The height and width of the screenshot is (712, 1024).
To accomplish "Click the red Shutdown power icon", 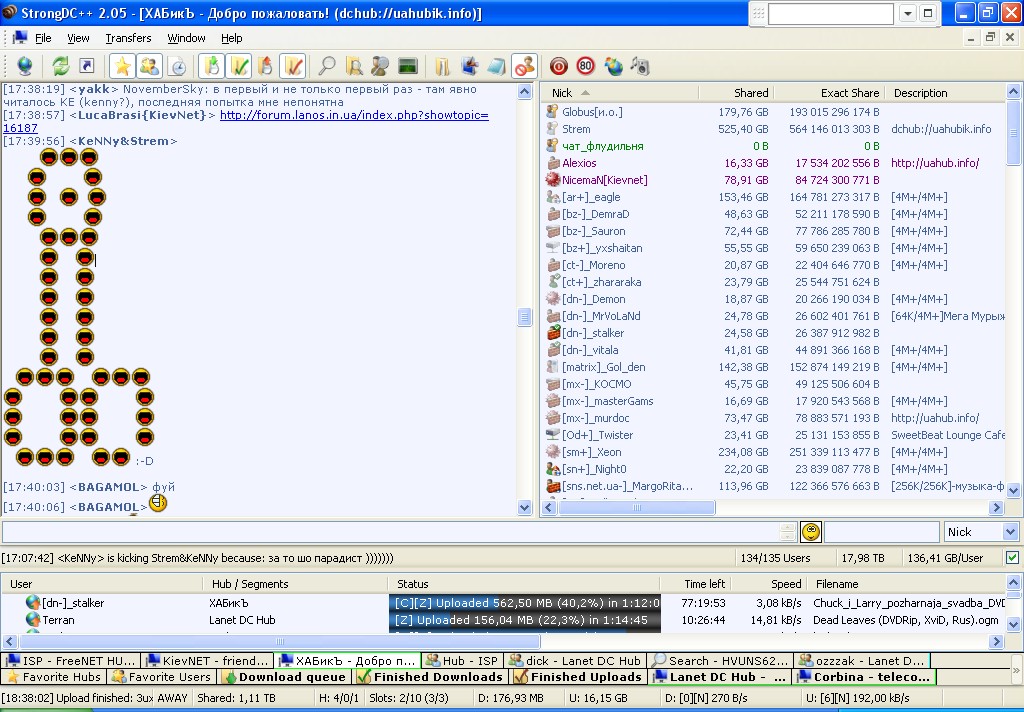I will (x=558, y=66).
